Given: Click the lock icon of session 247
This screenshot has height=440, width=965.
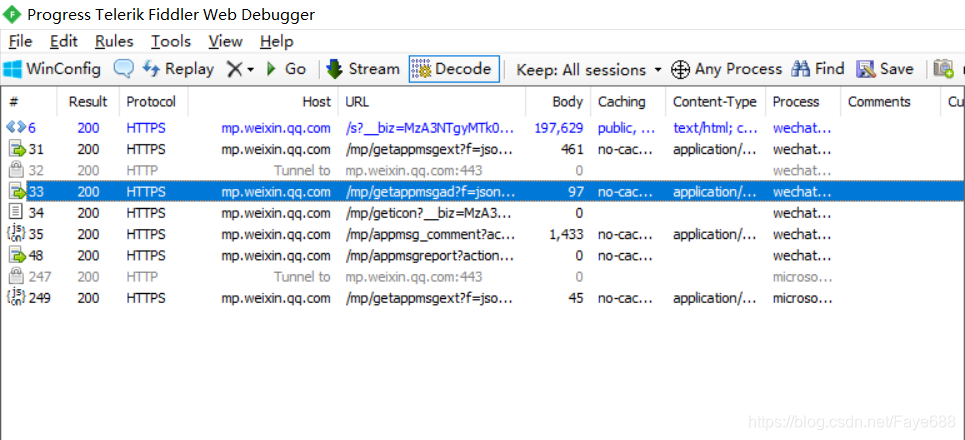Looking at the screenshot, I should tap(17, 277).
